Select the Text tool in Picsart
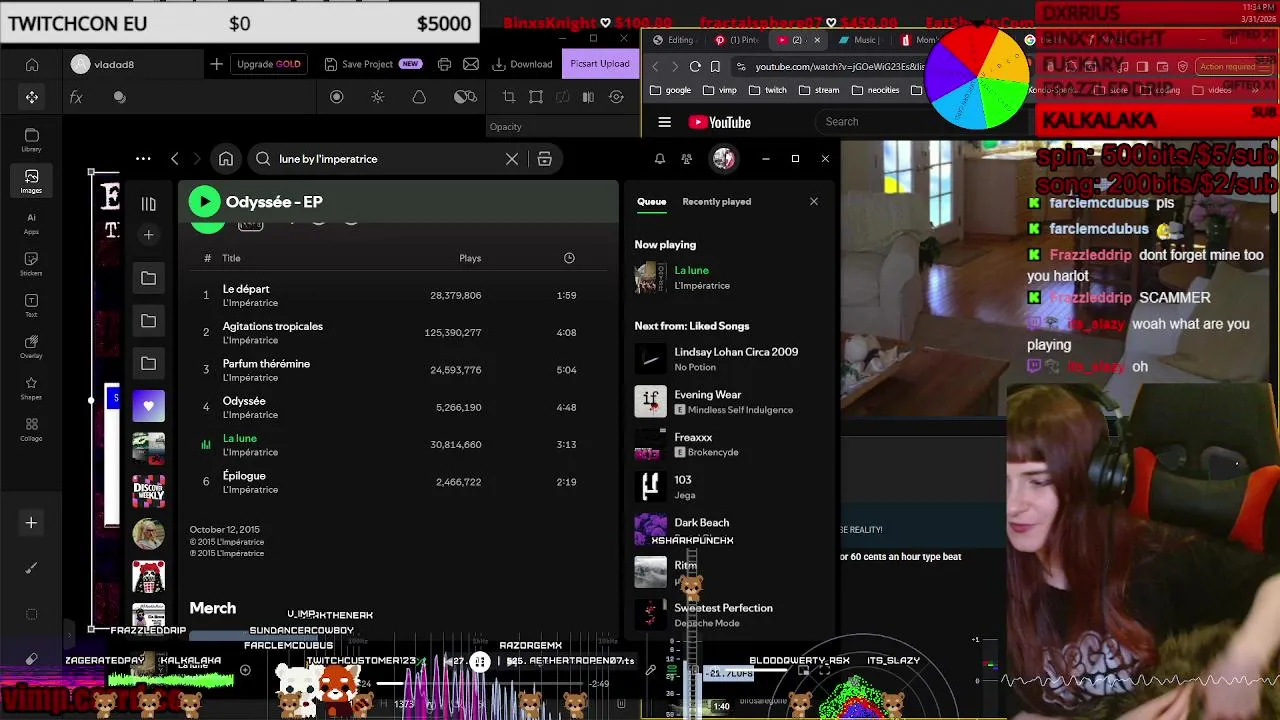The image size is (1280, 720). 32,306
